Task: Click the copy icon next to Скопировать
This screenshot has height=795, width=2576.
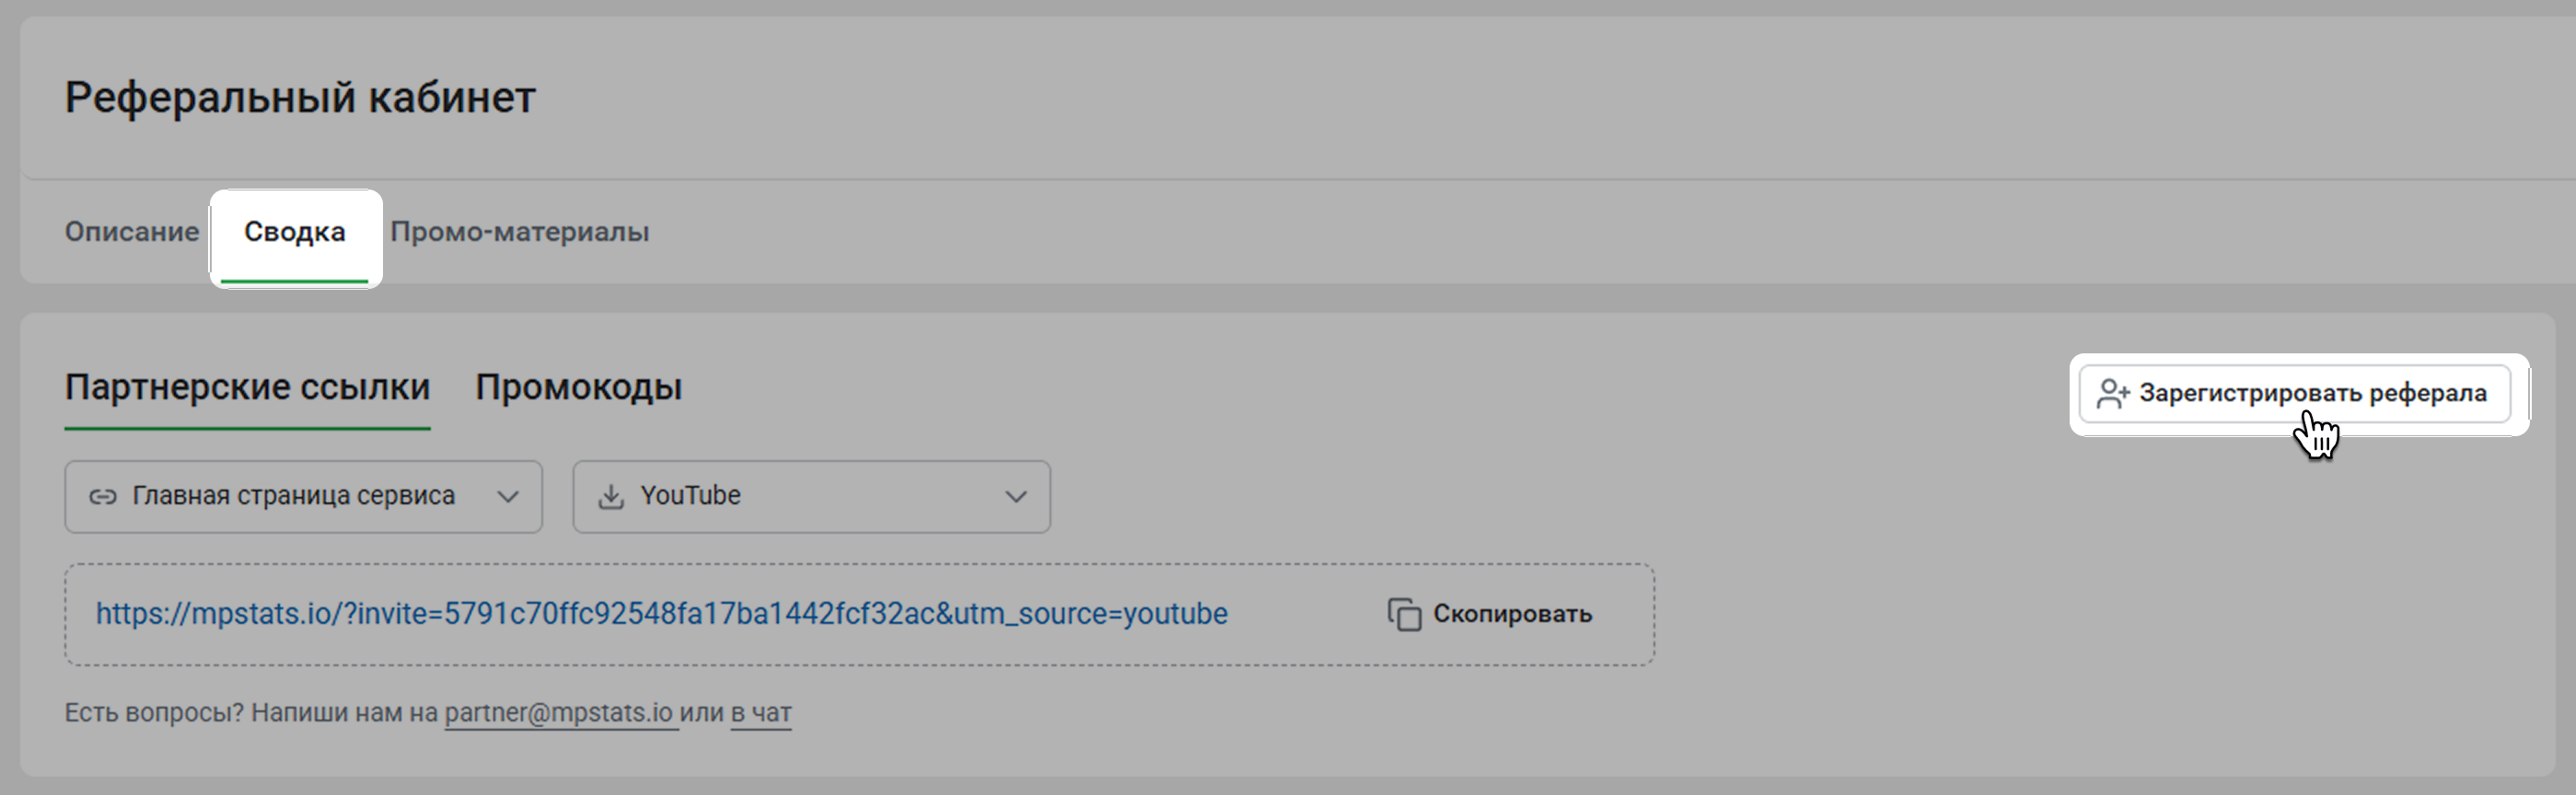Action: click(1404, 614)
